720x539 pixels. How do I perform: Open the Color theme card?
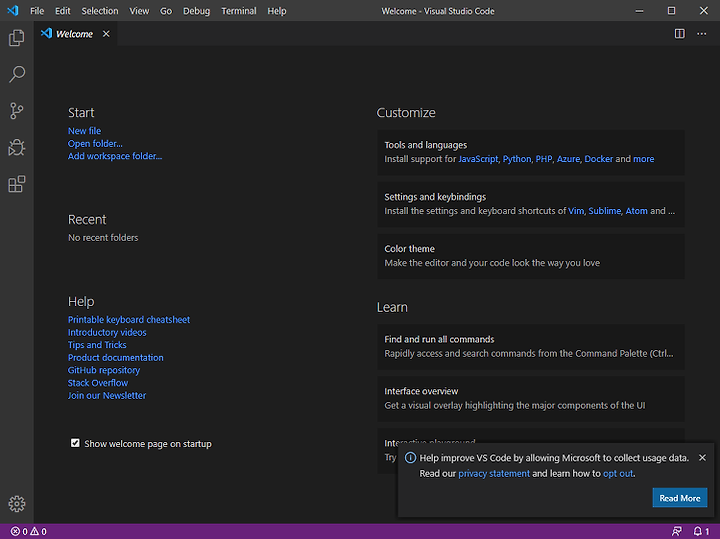point(531,256)
